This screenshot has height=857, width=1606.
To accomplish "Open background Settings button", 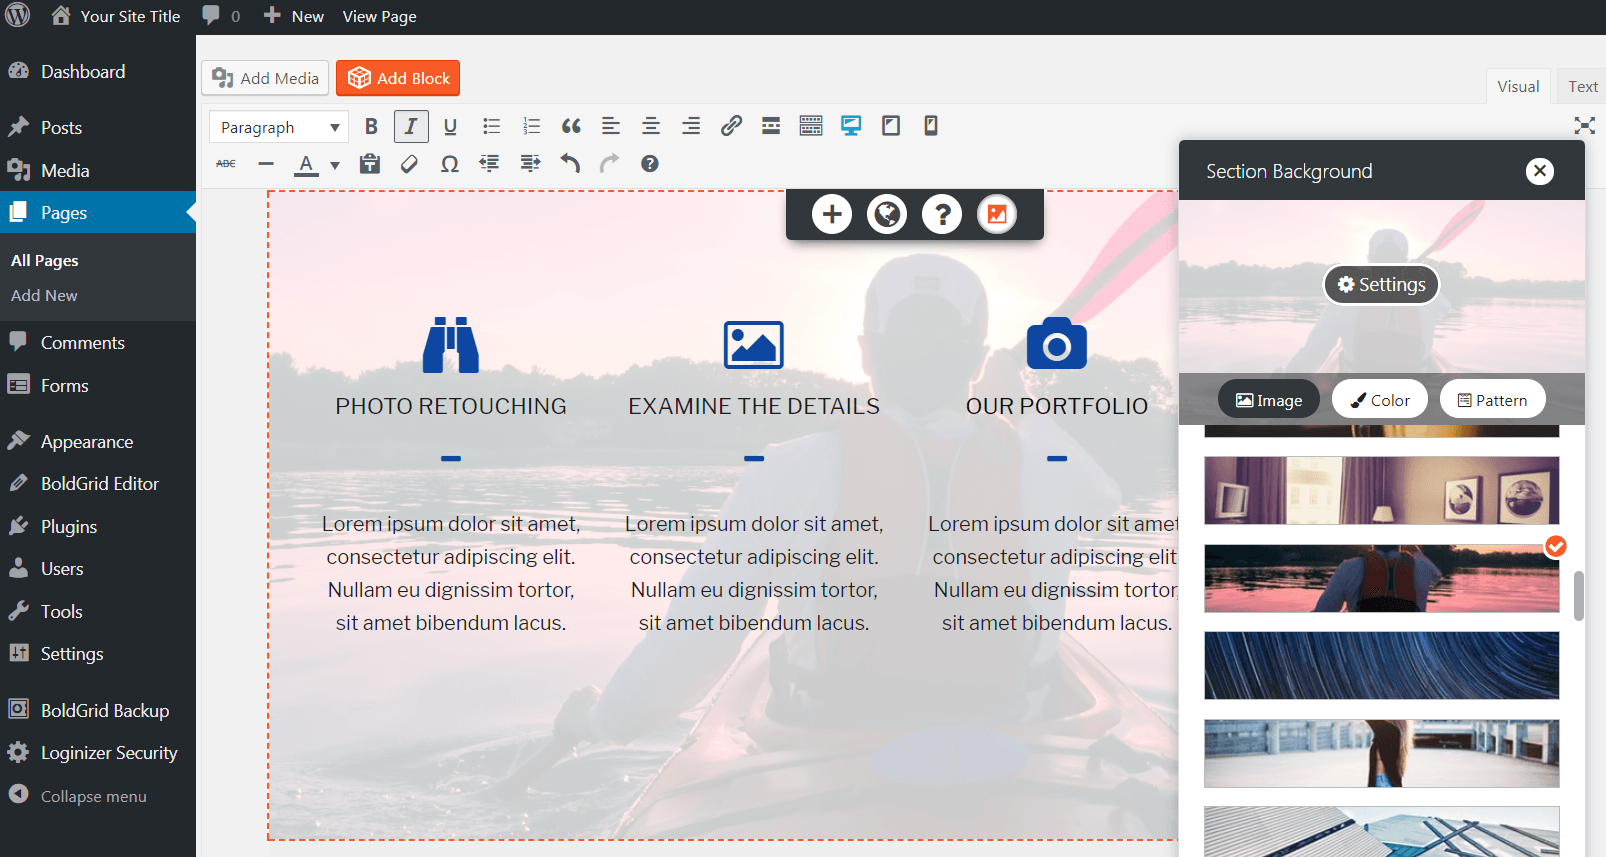I will coord(1382,285).
